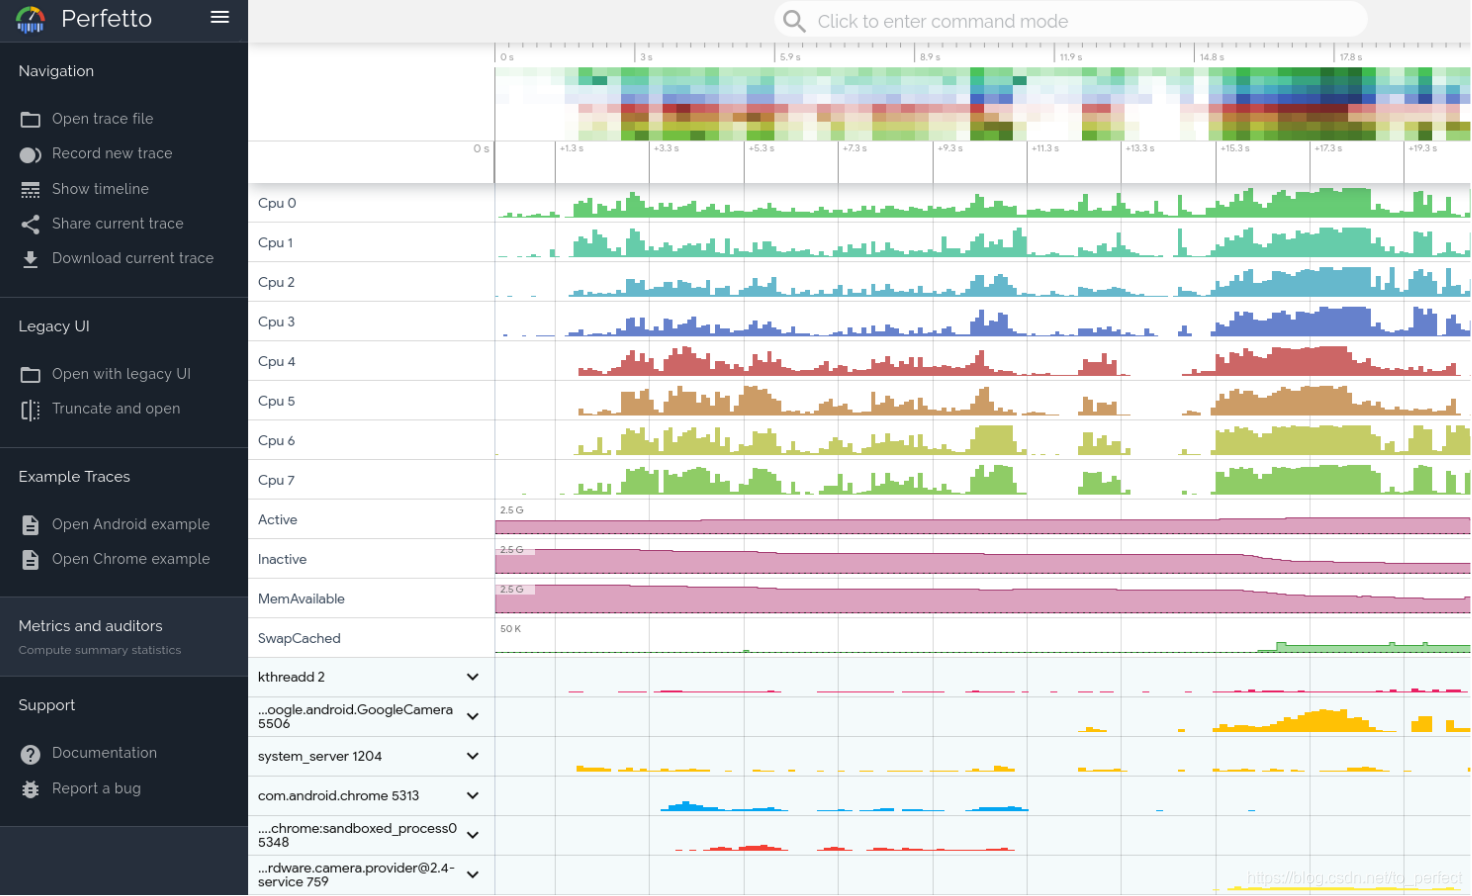The width and height of the screenshot is (1472, 896).
Task: Select the Inactive memory track label
Action: point(282,559)
